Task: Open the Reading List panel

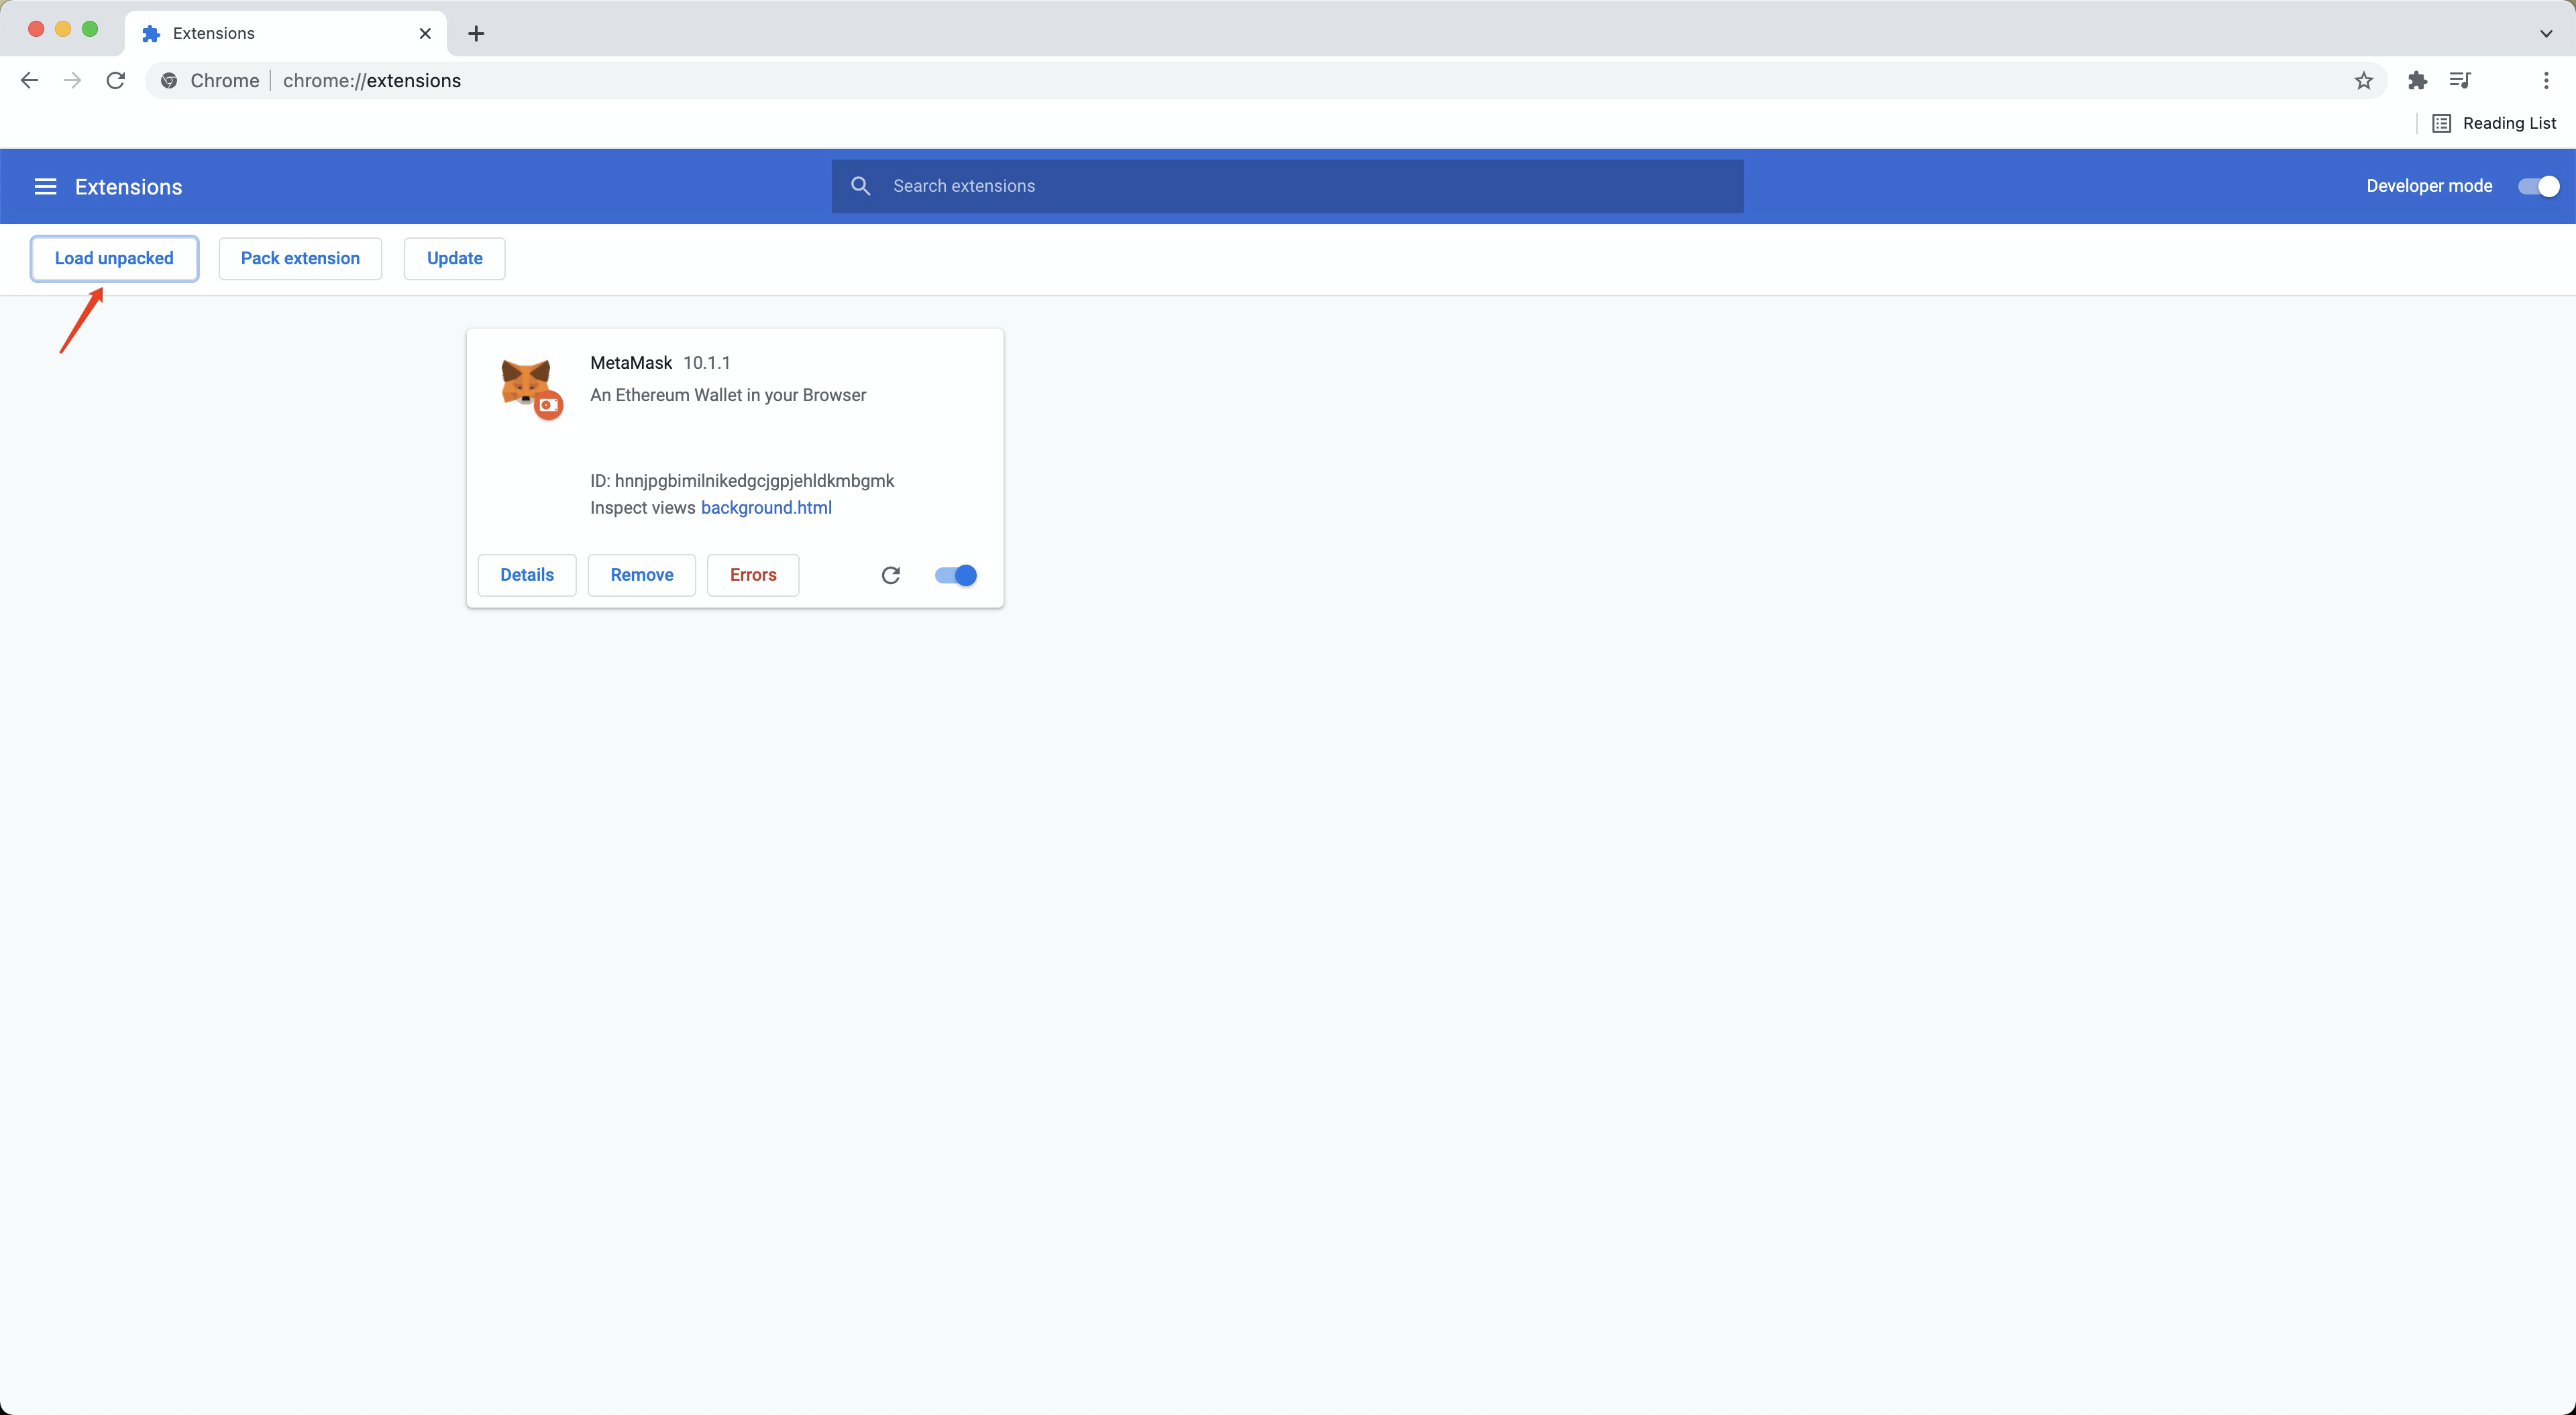Action: (x=2494, y=123)
